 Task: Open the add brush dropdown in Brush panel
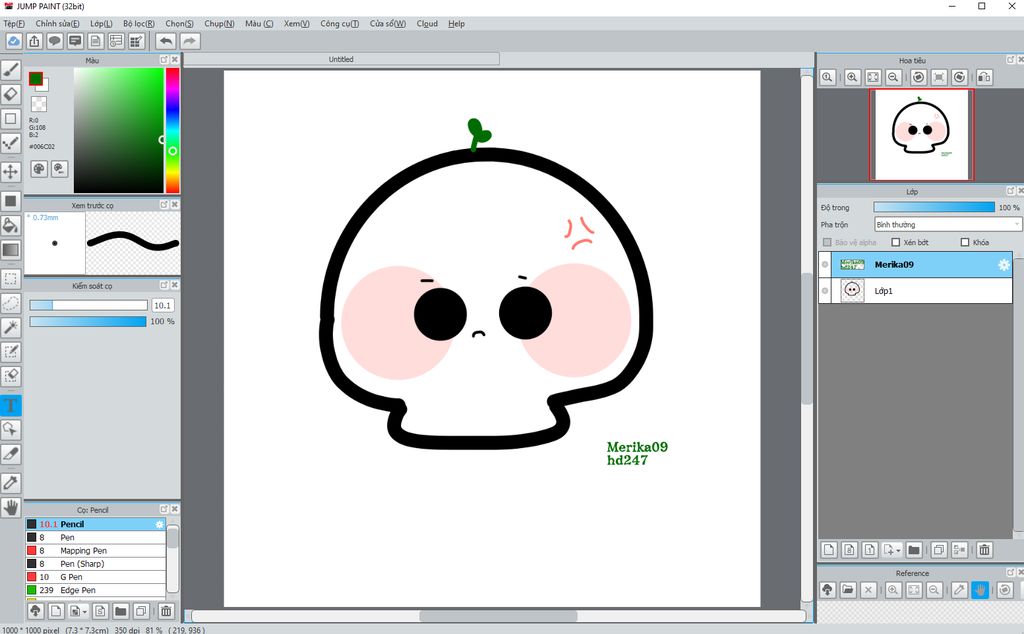[78, 611]
